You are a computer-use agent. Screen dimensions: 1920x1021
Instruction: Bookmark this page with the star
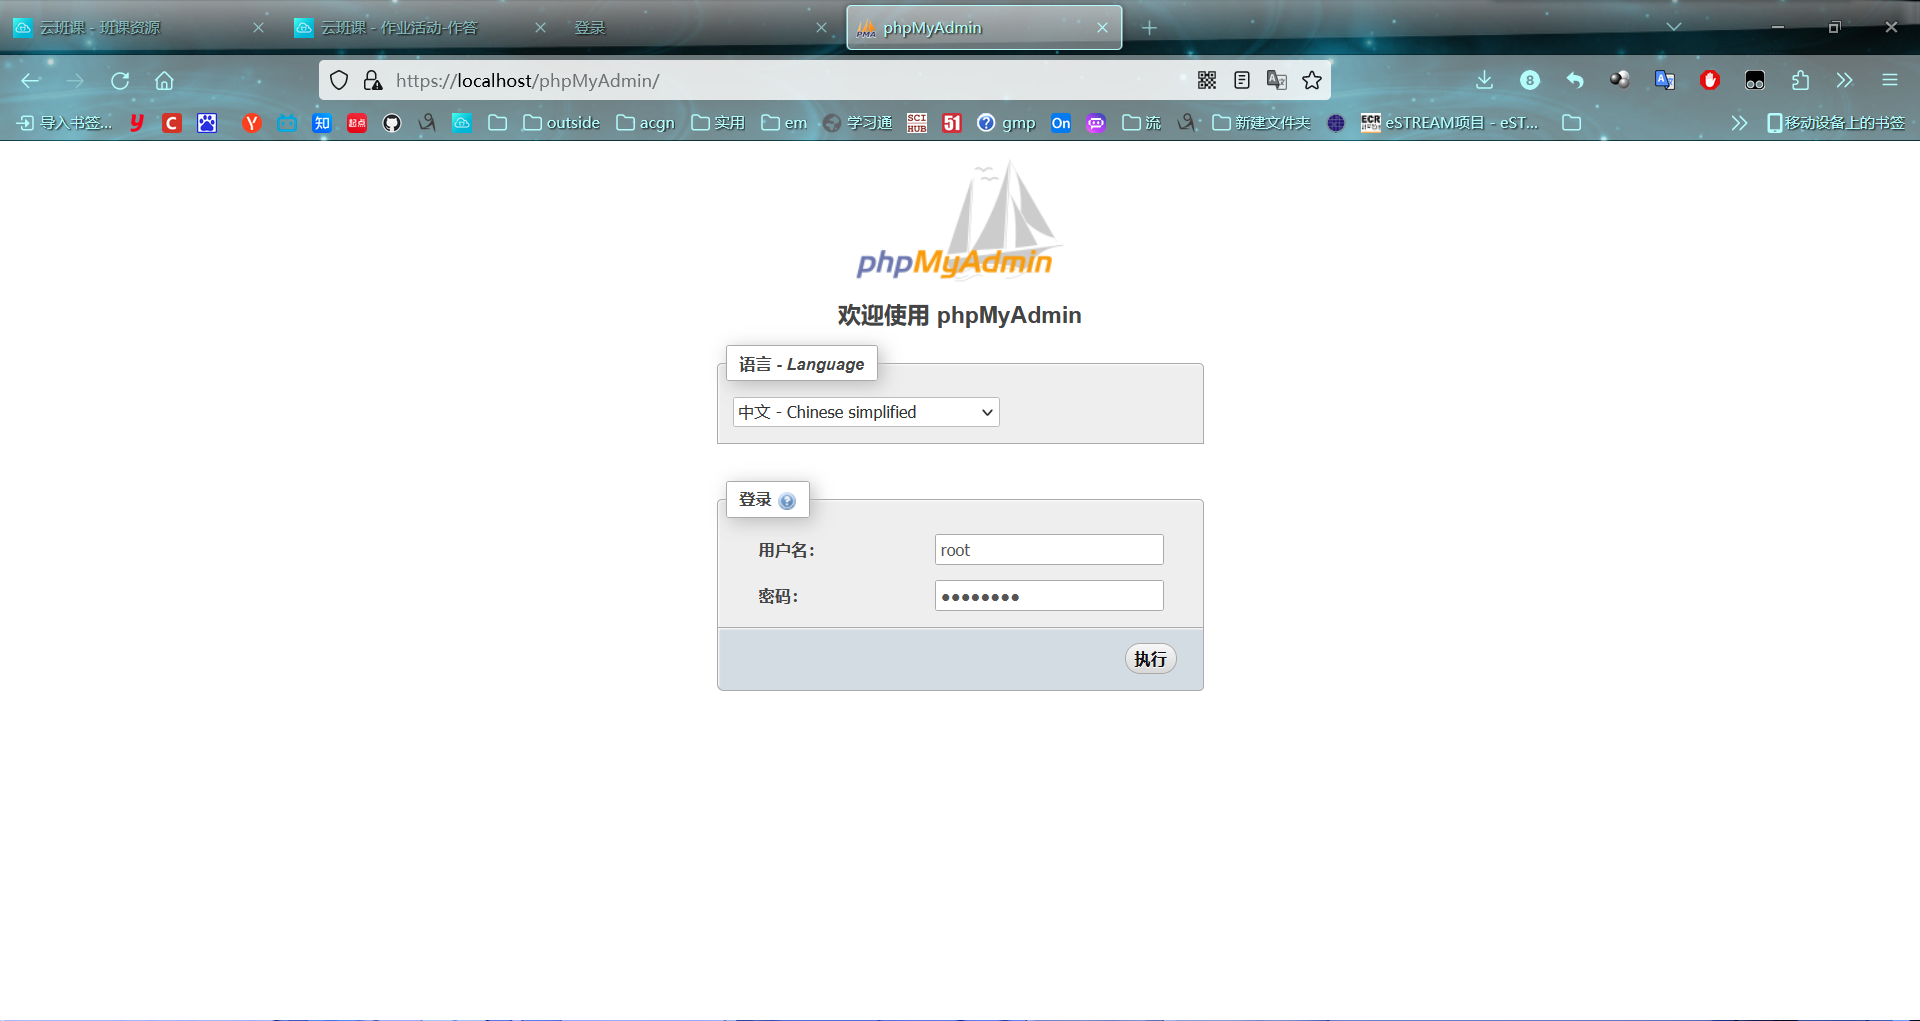[x=1312, y=81]
